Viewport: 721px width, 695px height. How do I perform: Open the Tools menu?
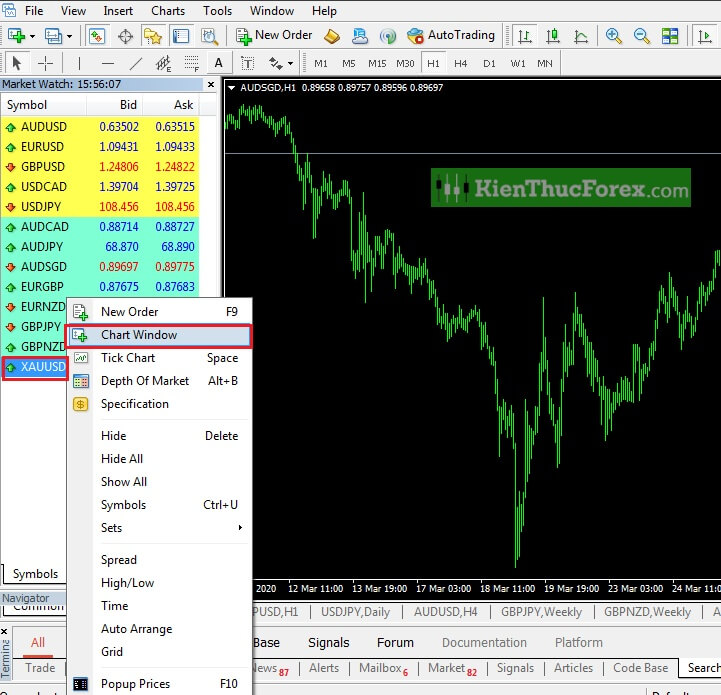[x=217, y=11]
